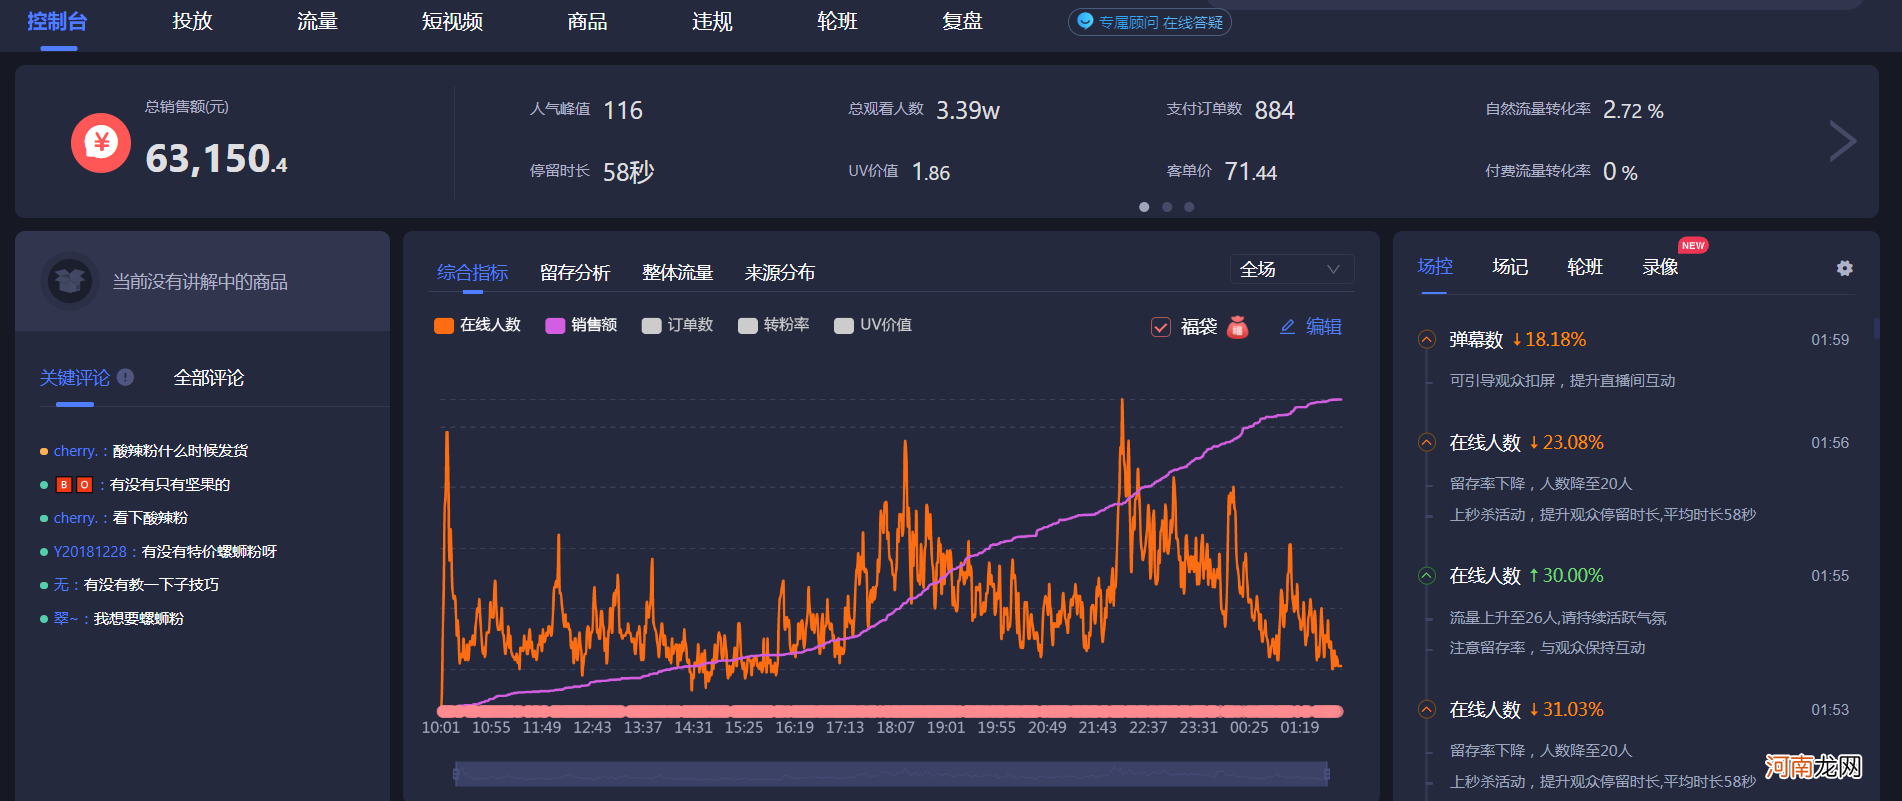Collapse the 在线人数 23.08% event
Screen dimensions: 1902x801
[x=1427, y=443]
